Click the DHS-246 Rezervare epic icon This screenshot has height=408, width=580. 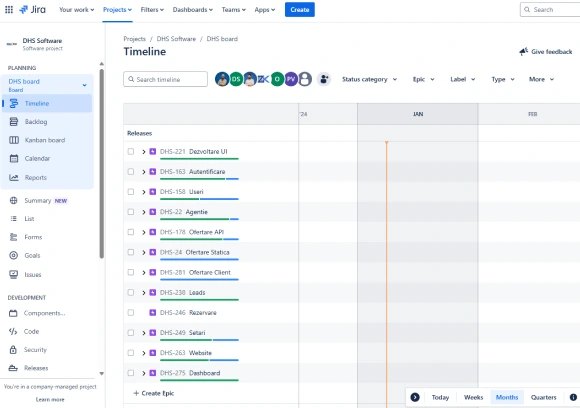tap(153, 313)
